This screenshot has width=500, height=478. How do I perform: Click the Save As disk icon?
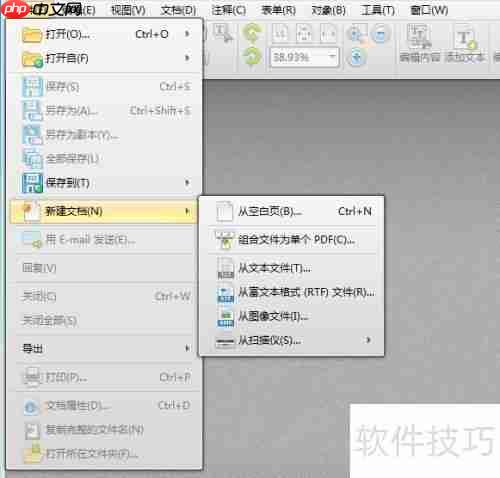point(32,111)
